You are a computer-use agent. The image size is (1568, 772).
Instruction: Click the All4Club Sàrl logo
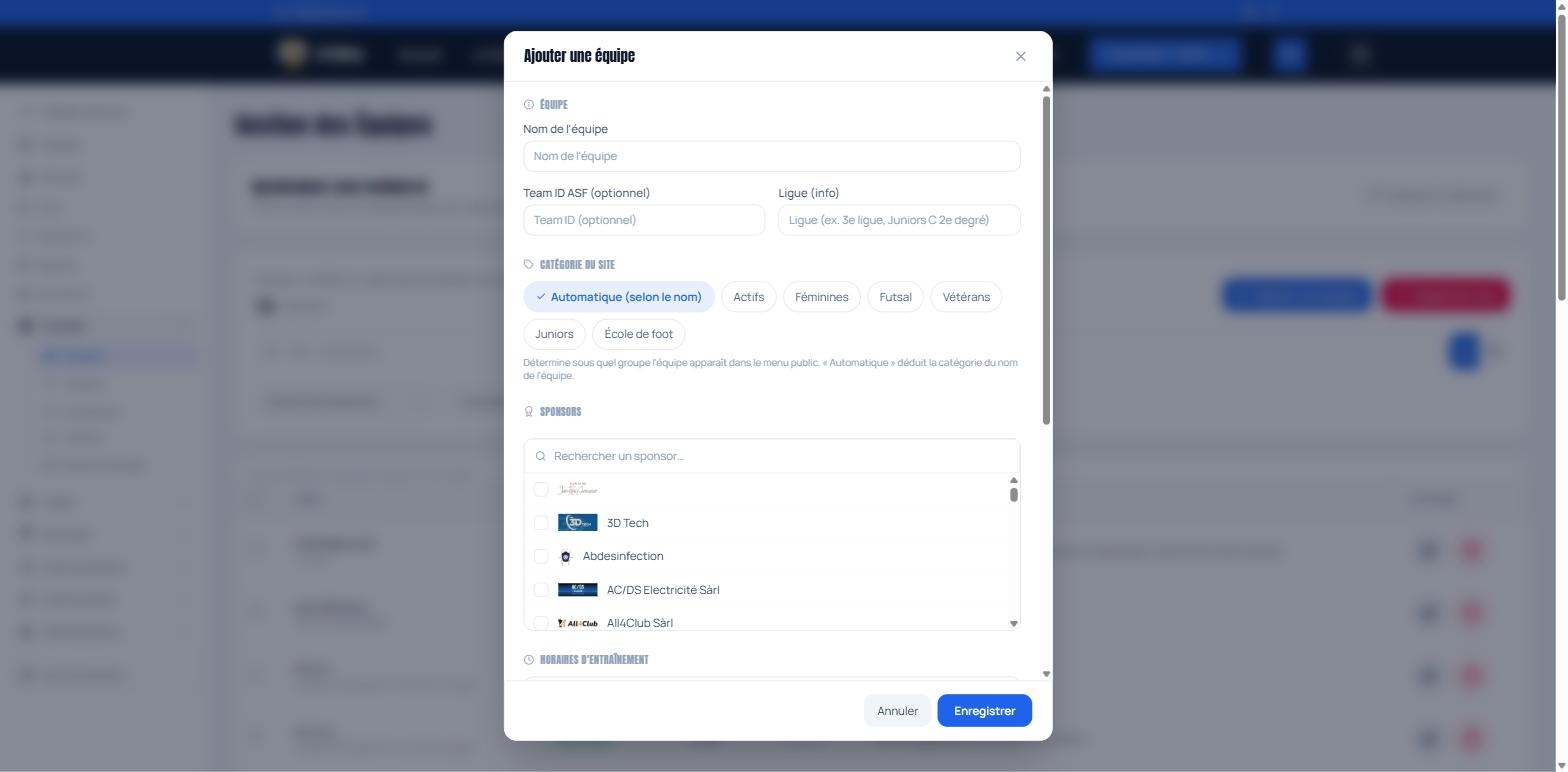577,623
